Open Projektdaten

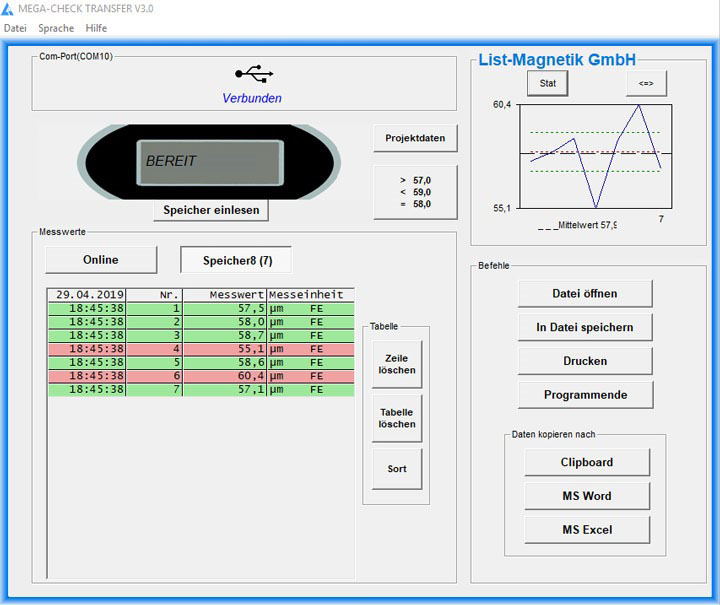point(415,138)
